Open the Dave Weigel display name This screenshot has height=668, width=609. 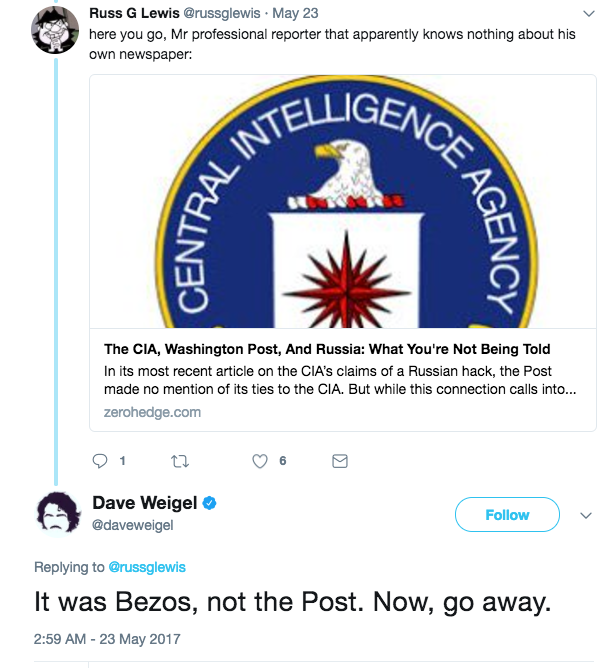pyautogui.click(x=145, y=503)
